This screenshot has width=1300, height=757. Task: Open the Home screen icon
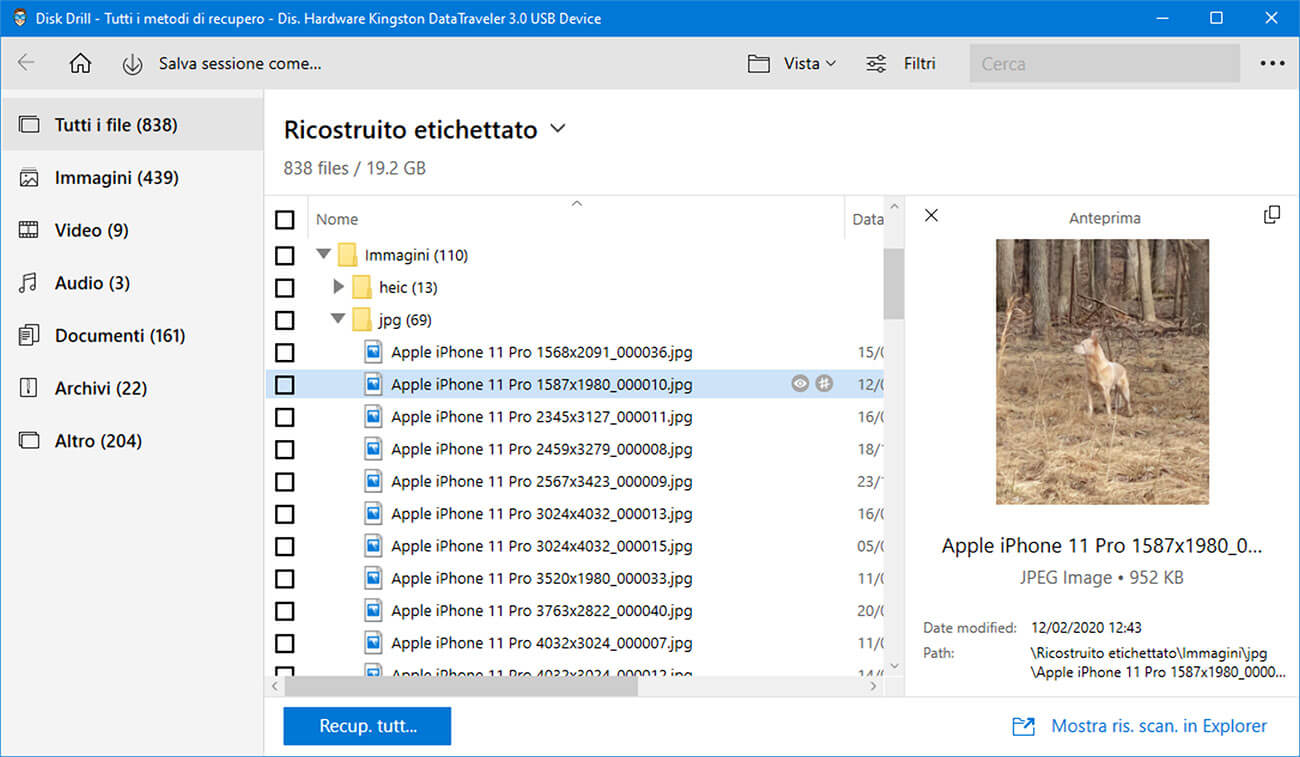pos(80,63)
